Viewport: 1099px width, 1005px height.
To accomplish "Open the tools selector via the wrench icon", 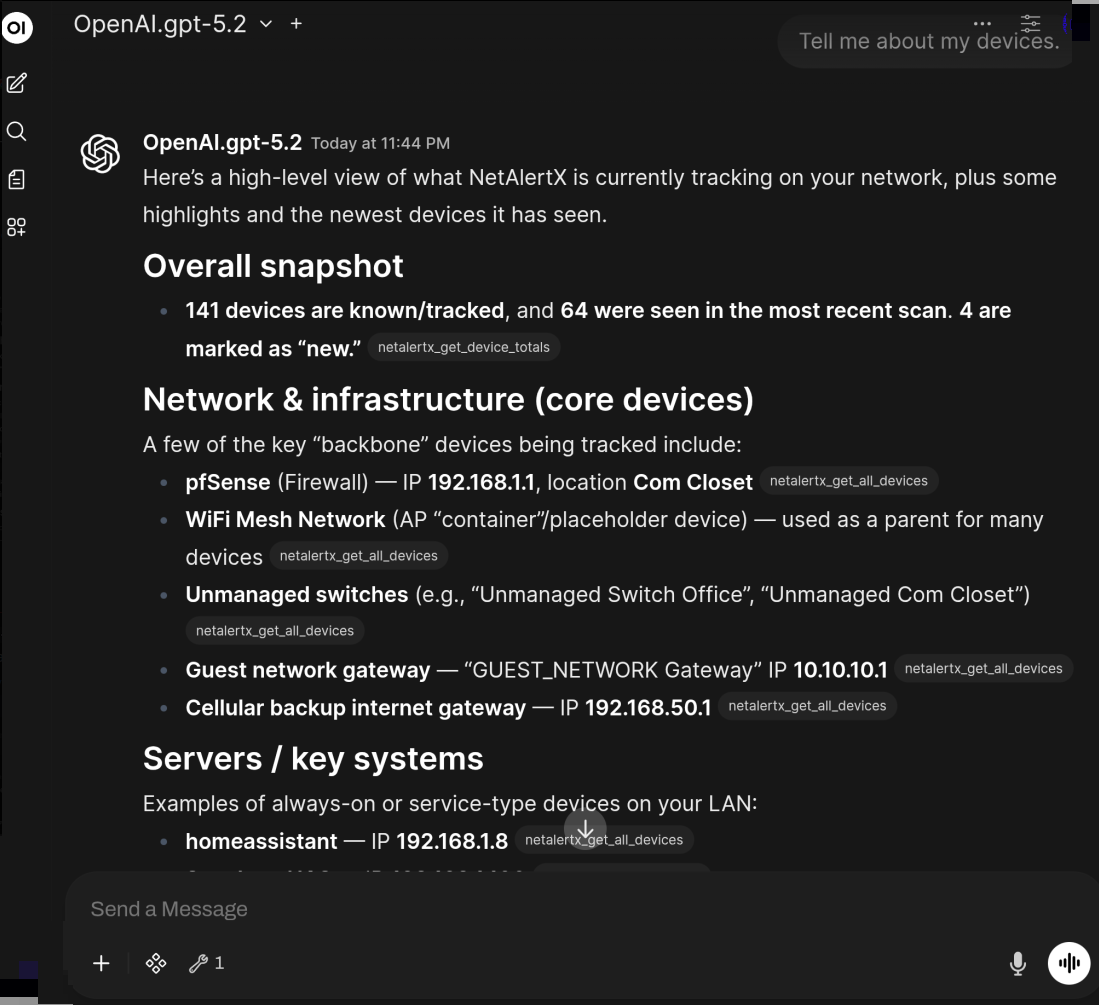I will pos(199,963).
